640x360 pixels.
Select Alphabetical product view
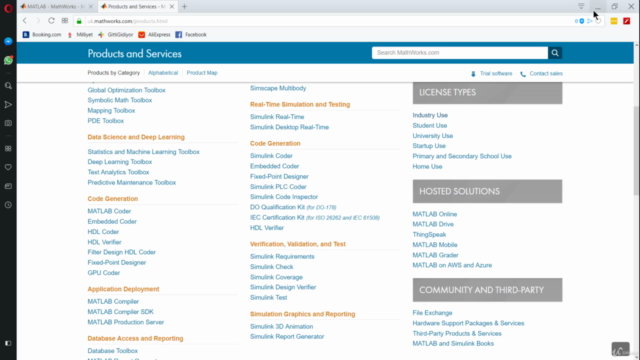163,73
